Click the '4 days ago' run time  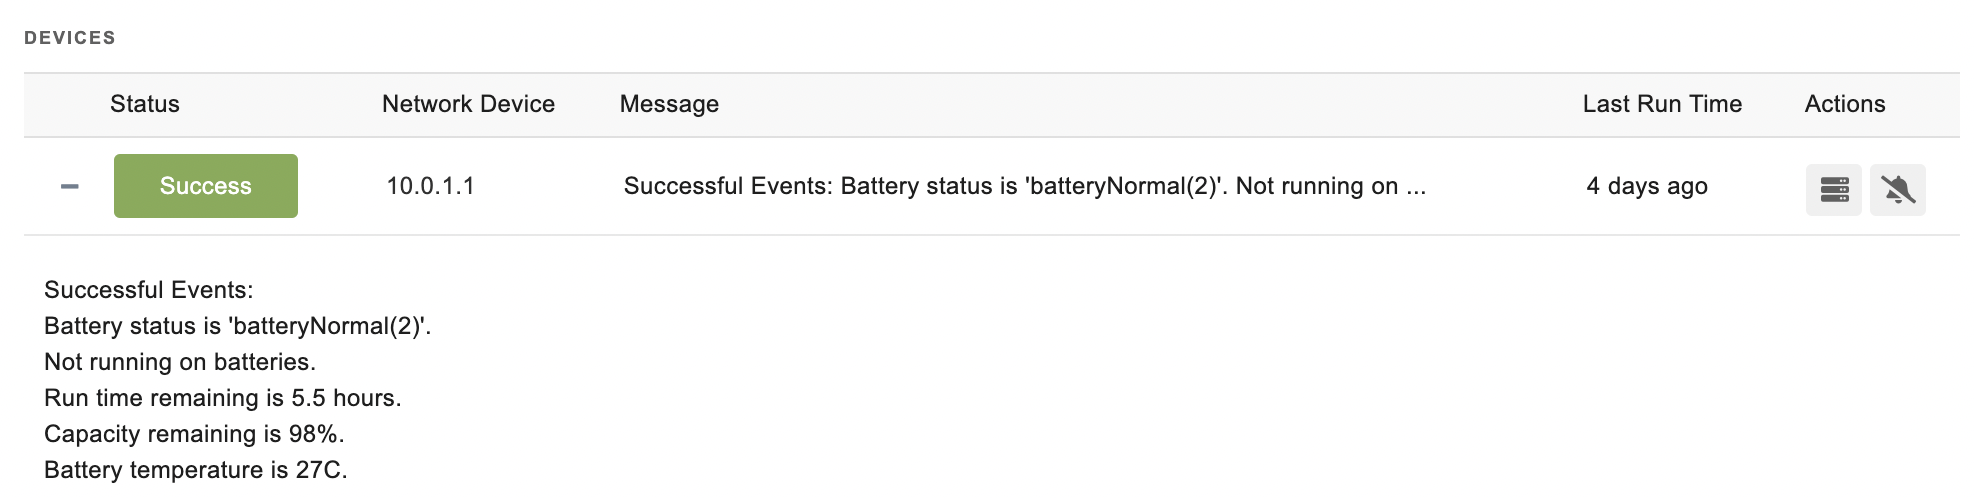click(x=1647, y=186)
